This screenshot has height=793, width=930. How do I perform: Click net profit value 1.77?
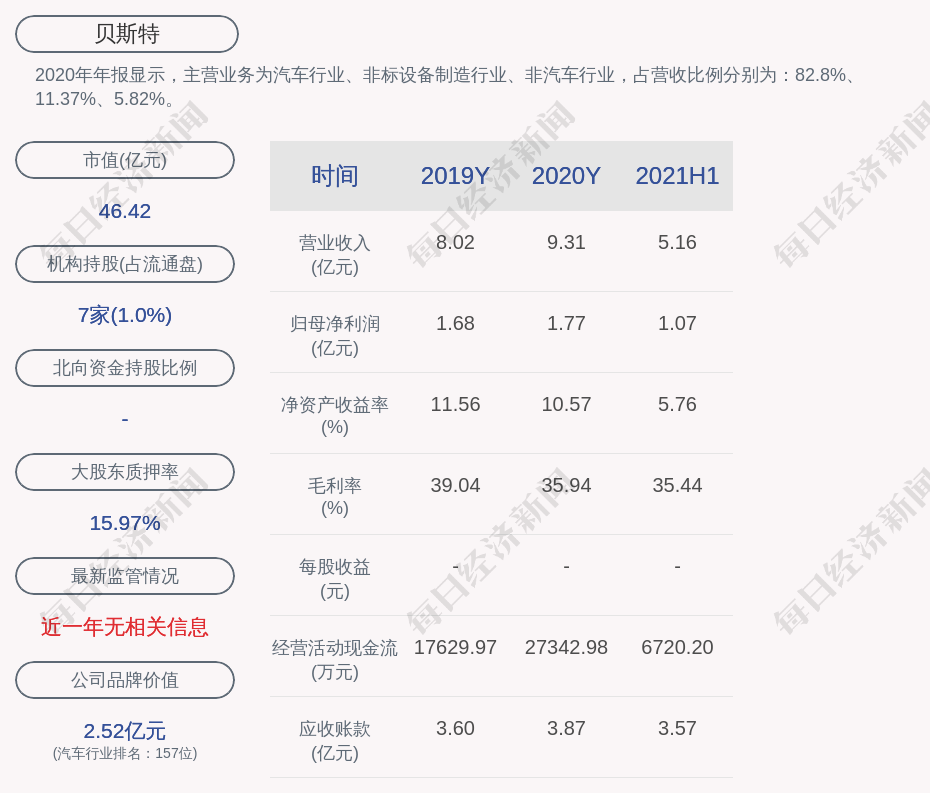[x=566, y=323]
